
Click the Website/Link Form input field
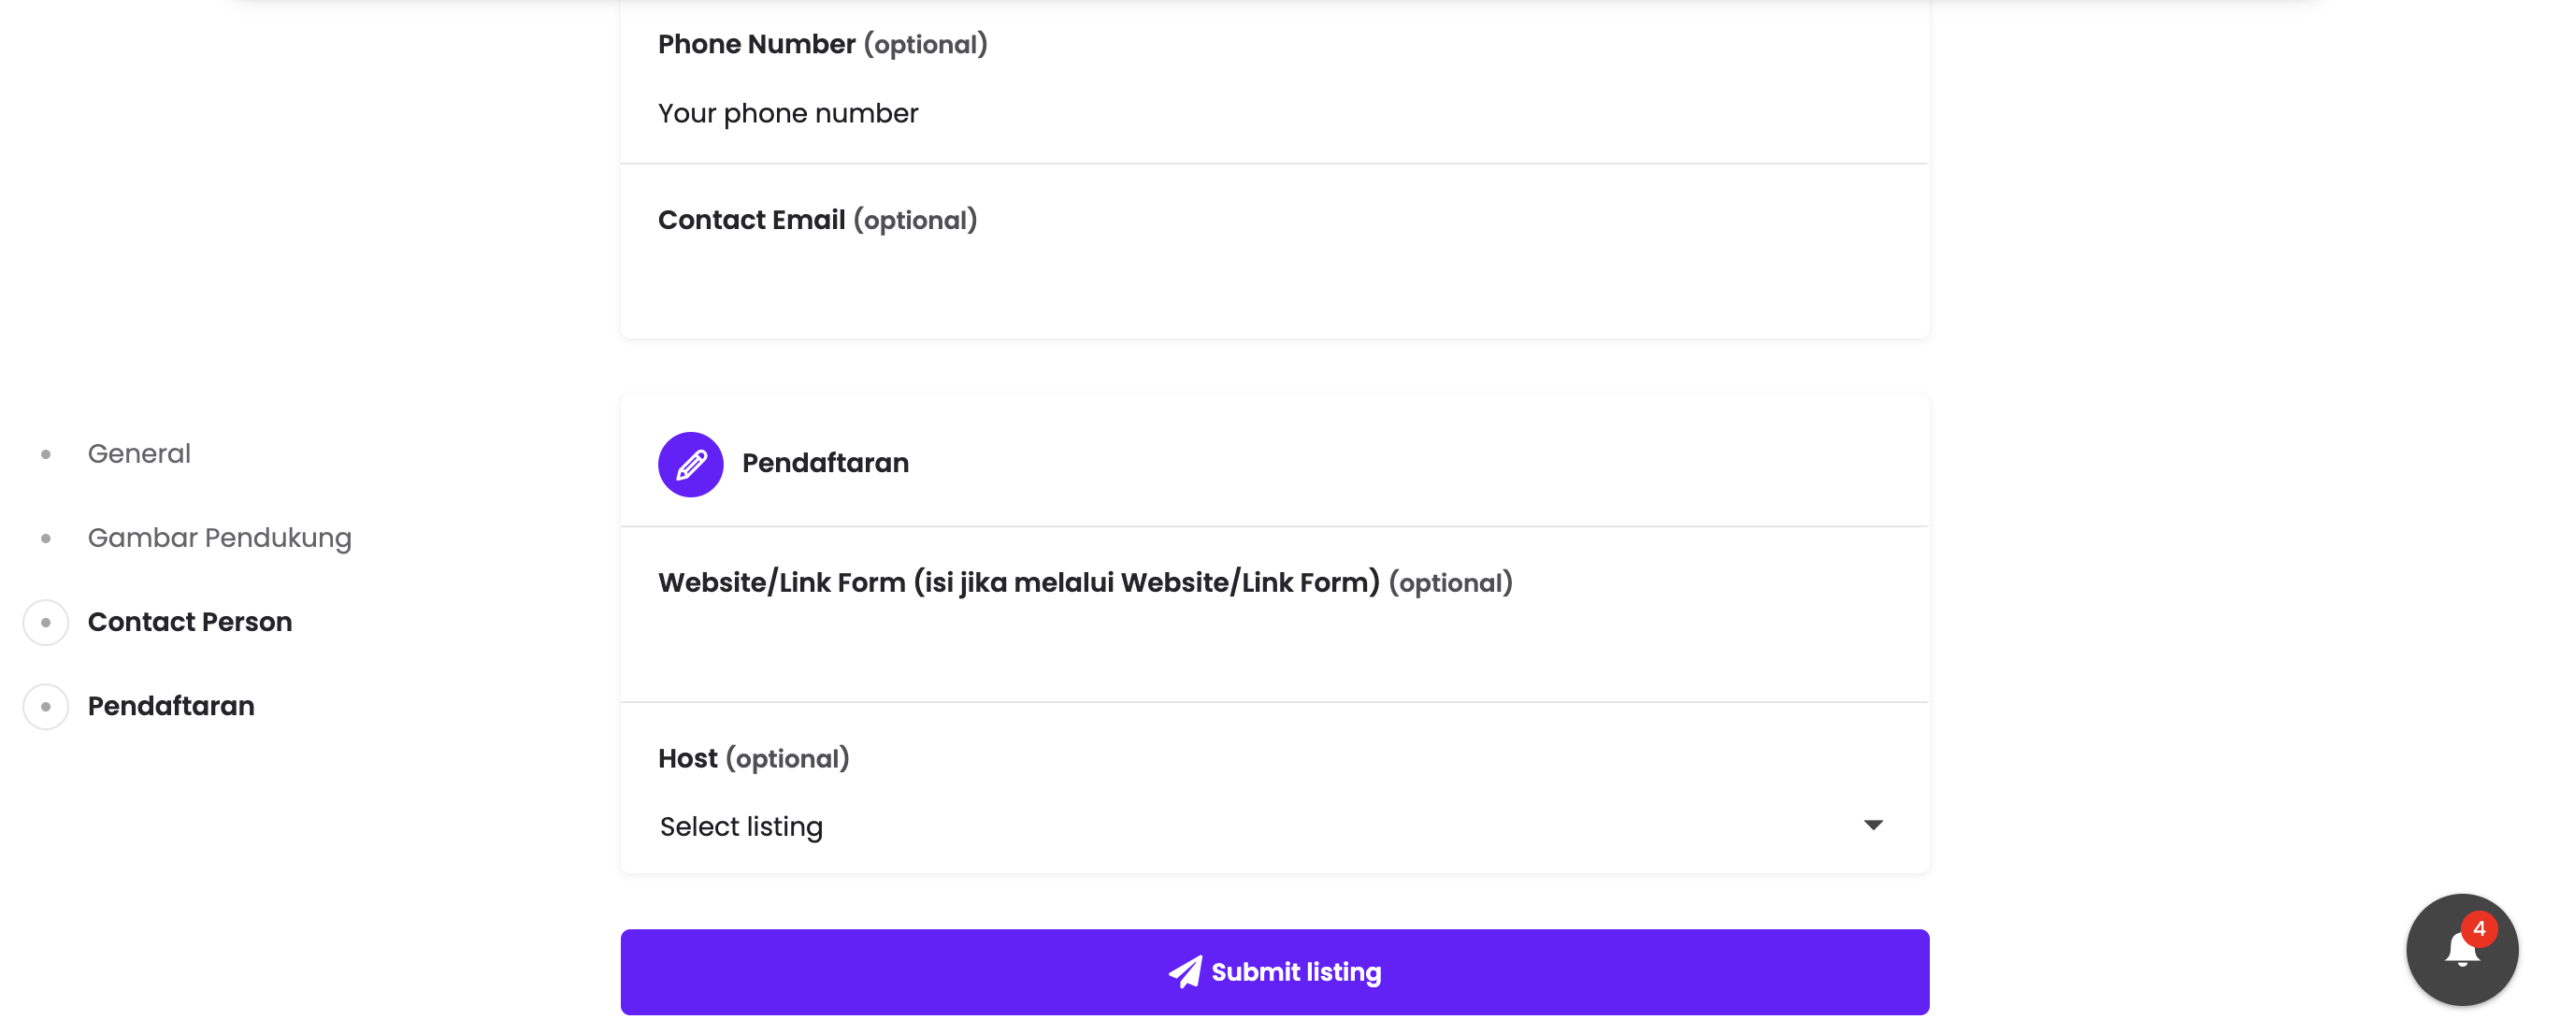tap(1200, 650)
